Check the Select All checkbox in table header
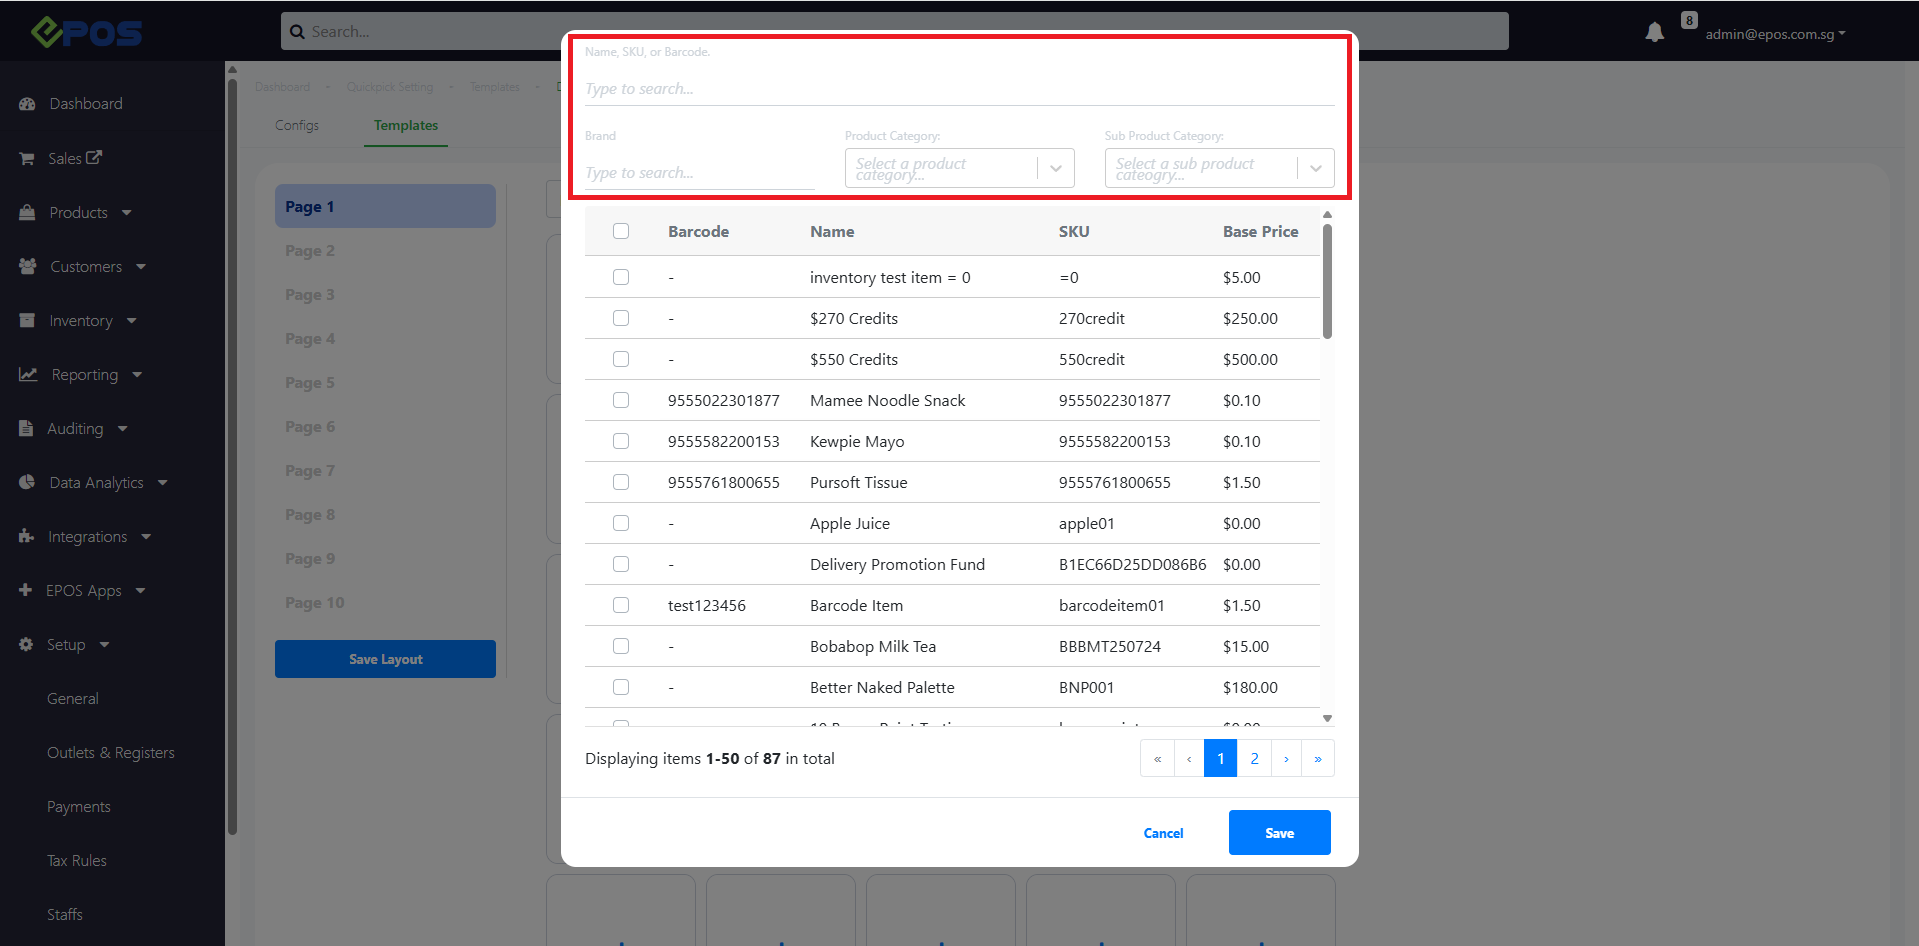The image size is (1919, 946). coord(621,231)
